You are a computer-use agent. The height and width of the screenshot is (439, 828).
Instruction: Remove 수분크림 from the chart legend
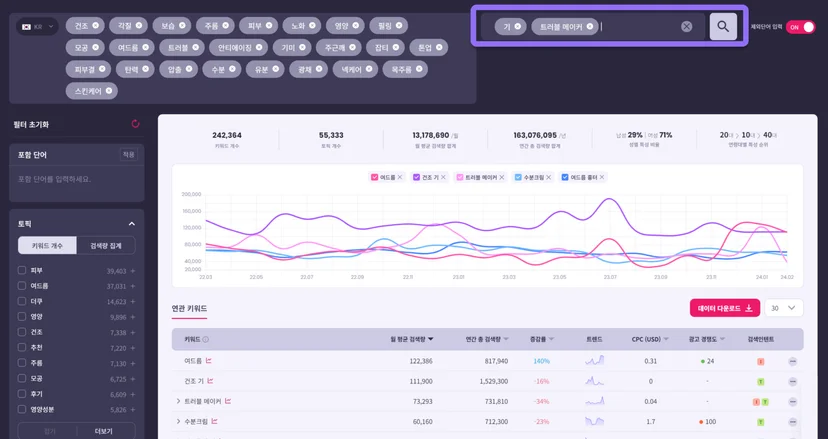click(x=548, y=178)
